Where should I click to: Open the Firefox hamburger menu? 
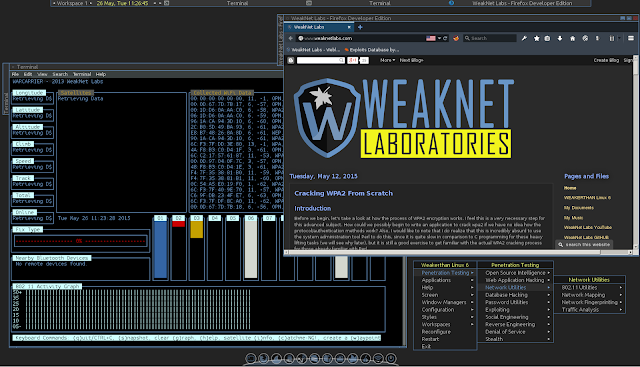click(x=631, y=38)
